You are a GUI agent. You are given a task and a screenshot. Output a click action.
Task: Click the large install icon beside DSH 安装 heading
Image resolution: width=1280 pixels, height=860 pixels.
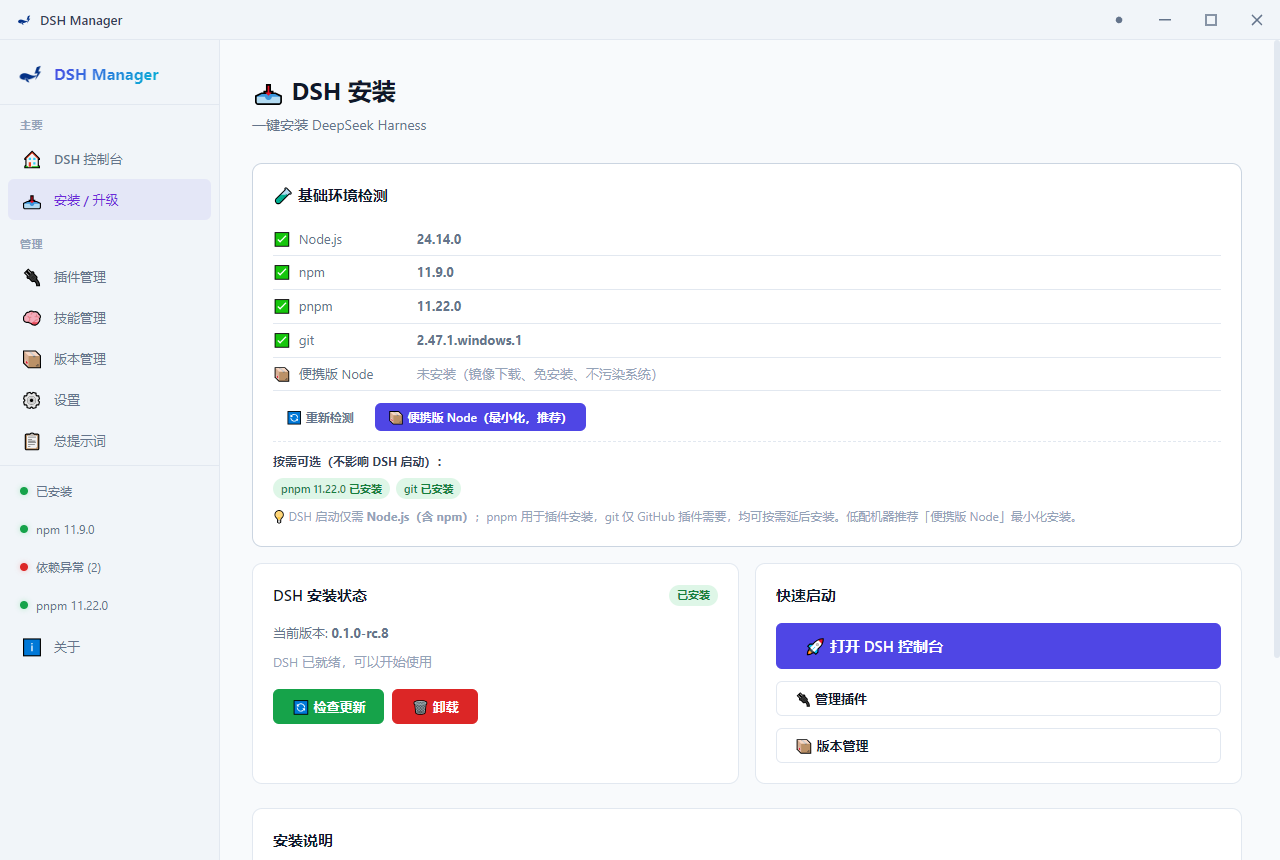pyautogui.click(x=268, y=93)
